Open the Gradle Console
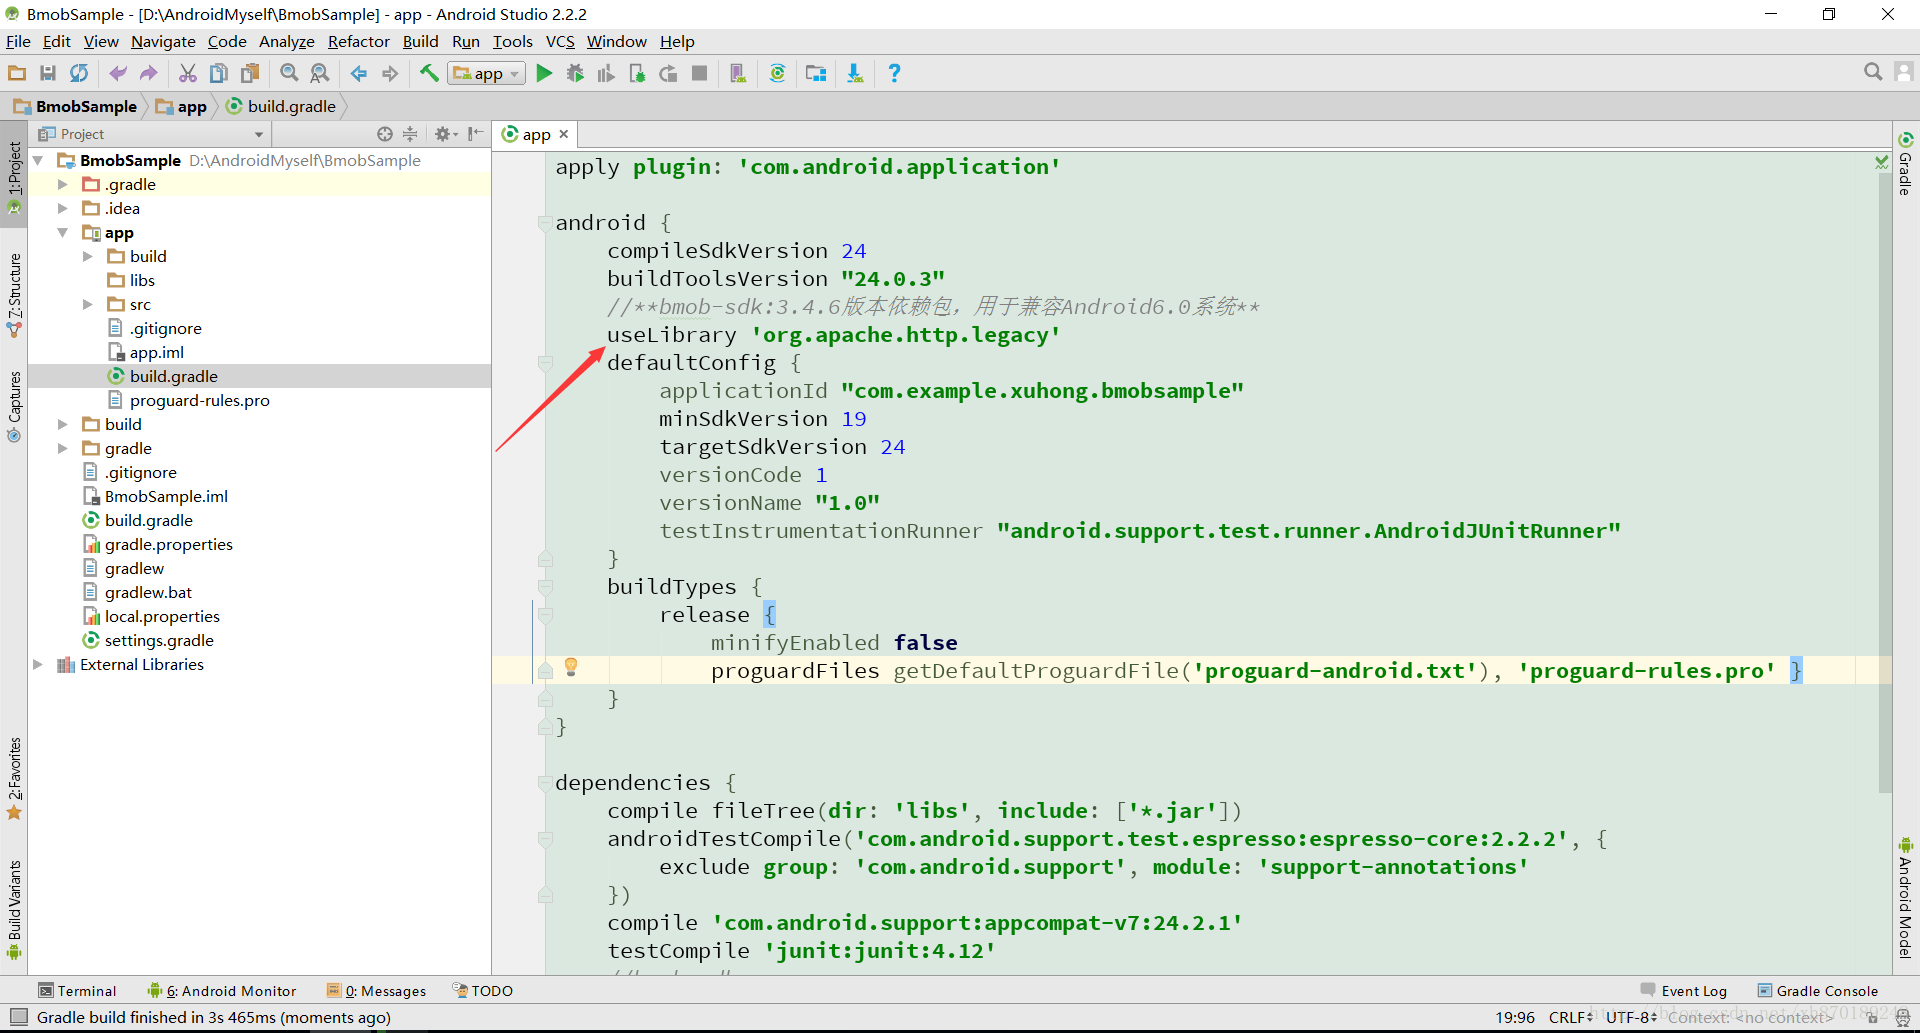 [x=1818, y=990]
